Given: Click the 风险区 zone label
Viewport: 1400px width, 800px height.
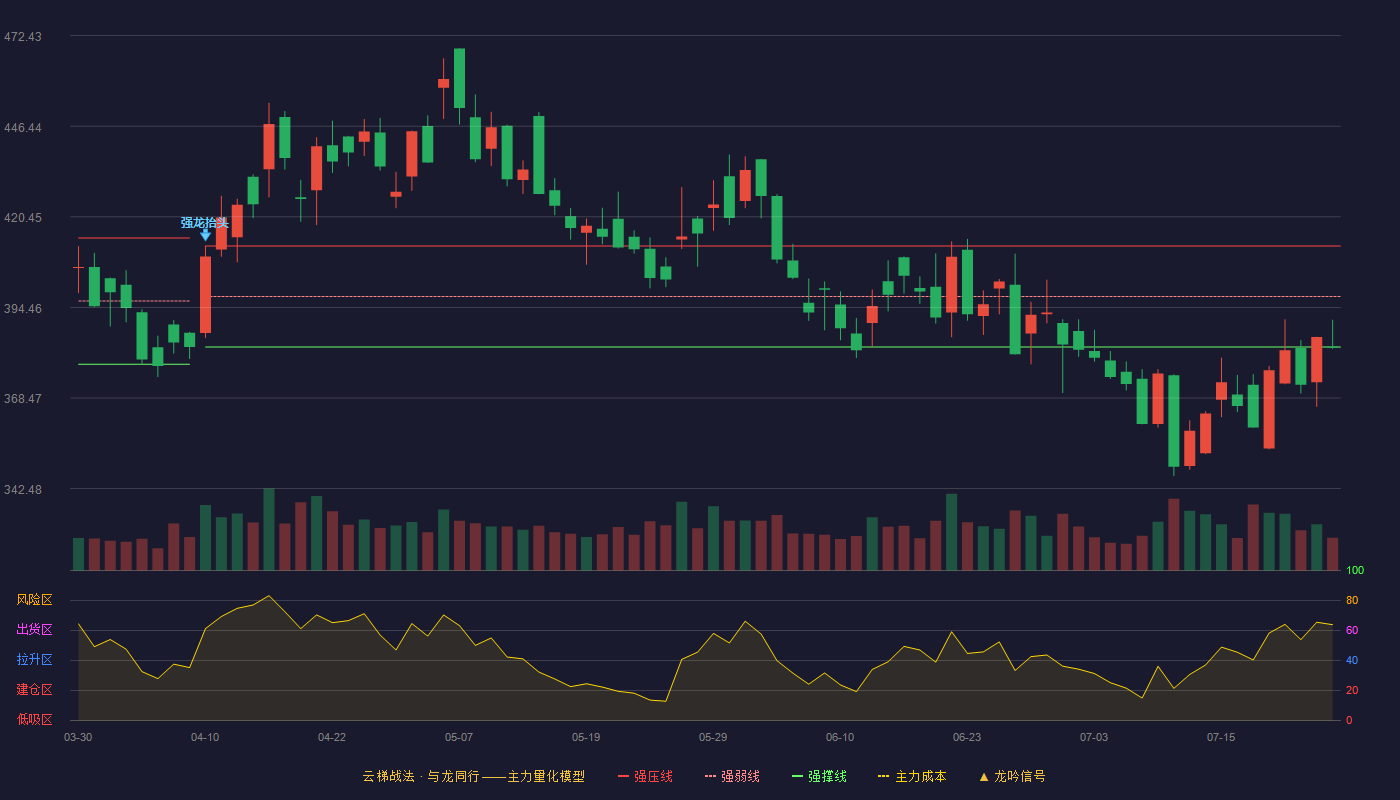Looking at the screenshot, I should point(34,600).
